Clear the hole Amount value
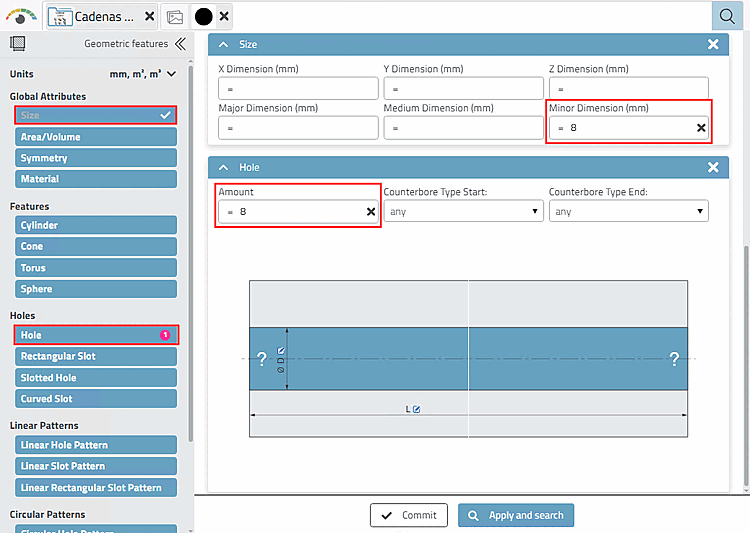750x533 pixels. click(371, 211)
